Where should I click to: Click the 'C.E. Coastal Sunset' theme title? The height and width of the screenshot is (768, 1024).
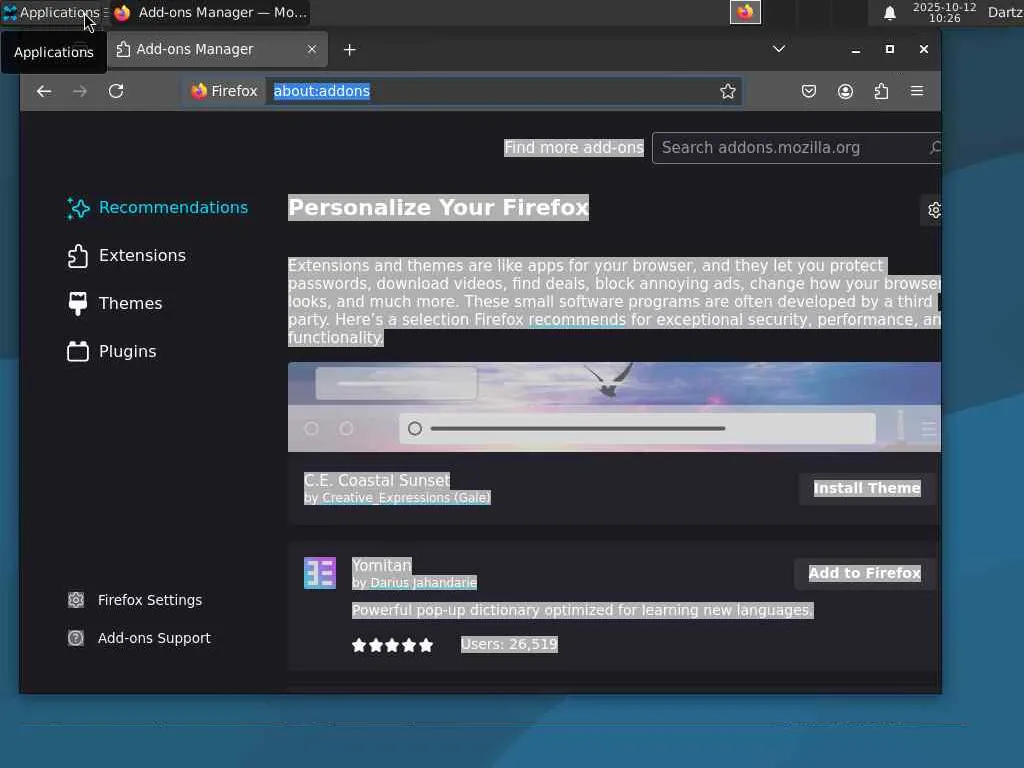(x=377, y=481)
